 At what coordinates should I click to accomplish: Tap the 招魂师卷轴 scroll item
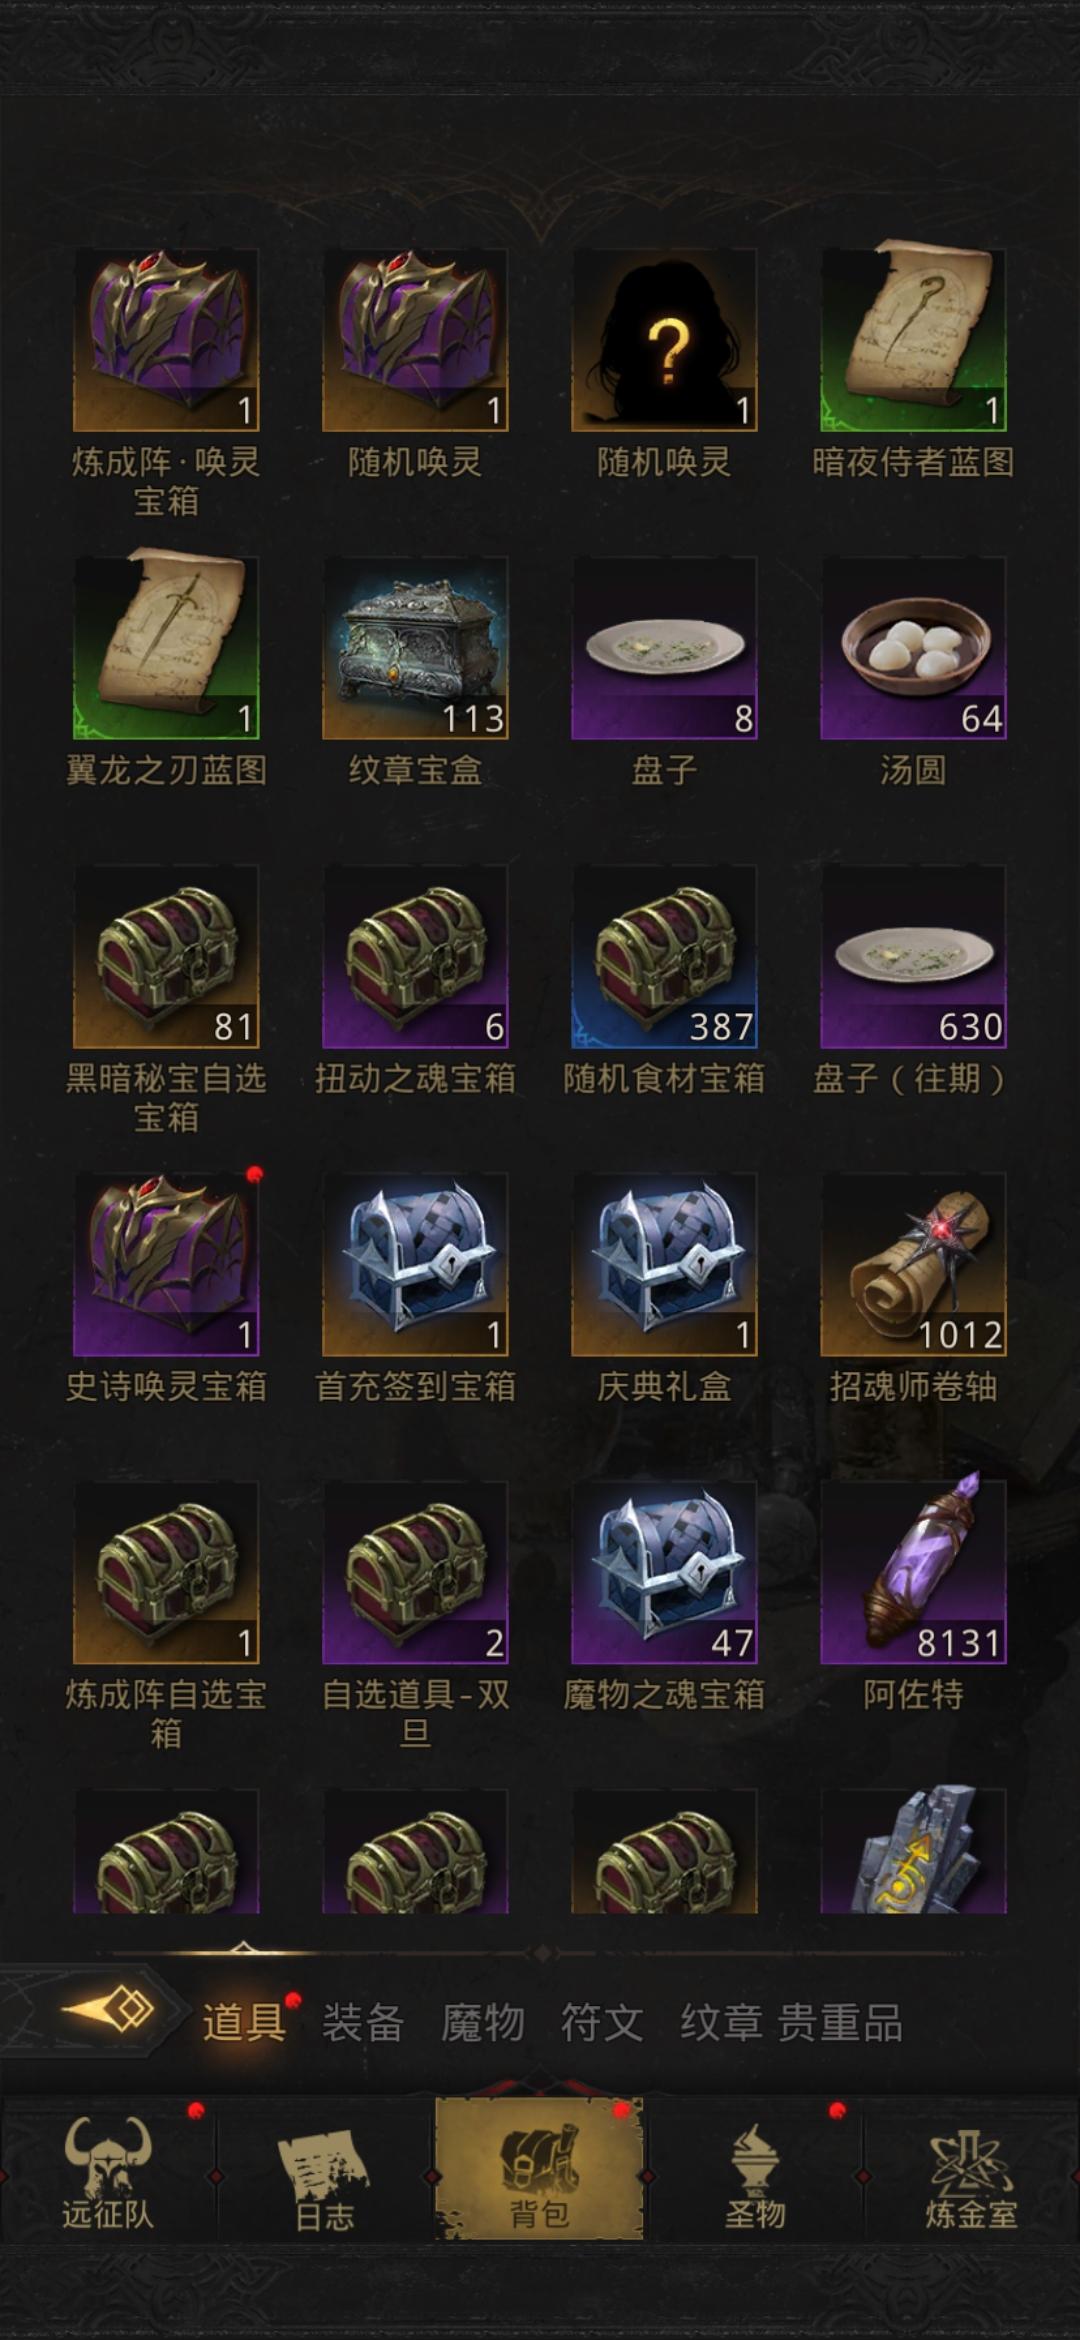[x=913, y=1264]
